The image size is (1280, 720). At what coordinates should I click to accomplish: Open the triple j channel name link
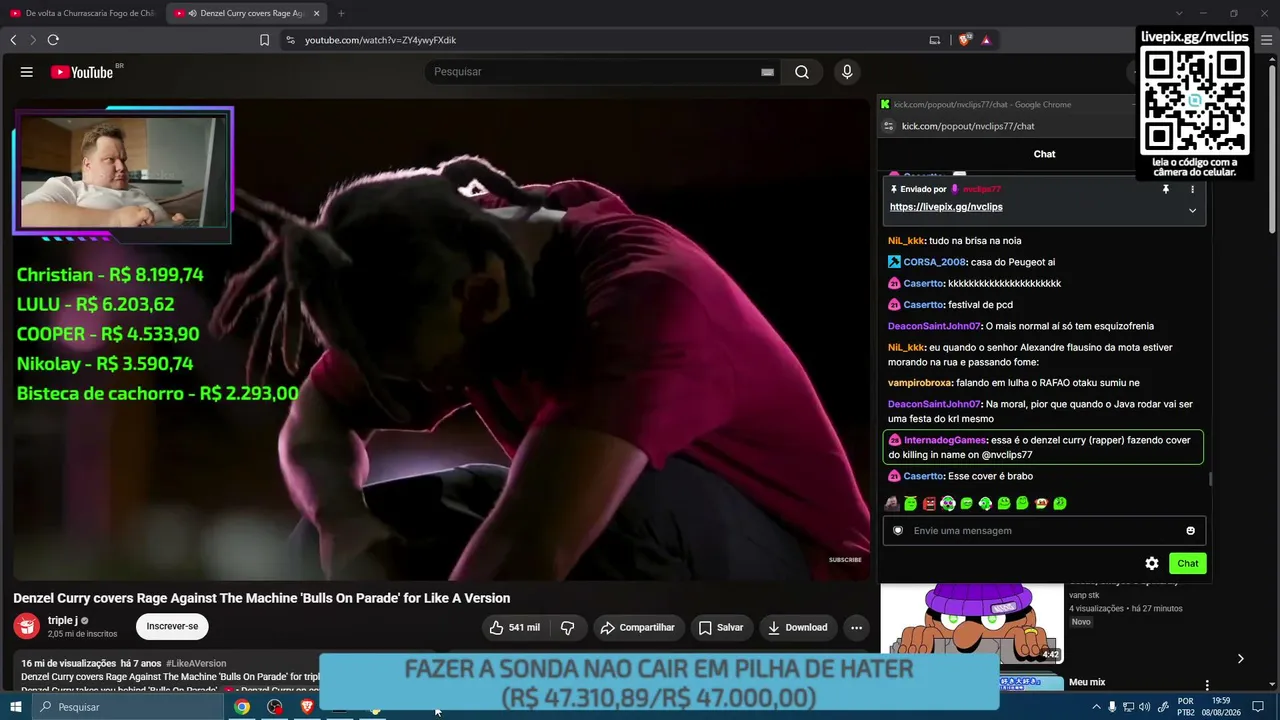pos(62,621)
